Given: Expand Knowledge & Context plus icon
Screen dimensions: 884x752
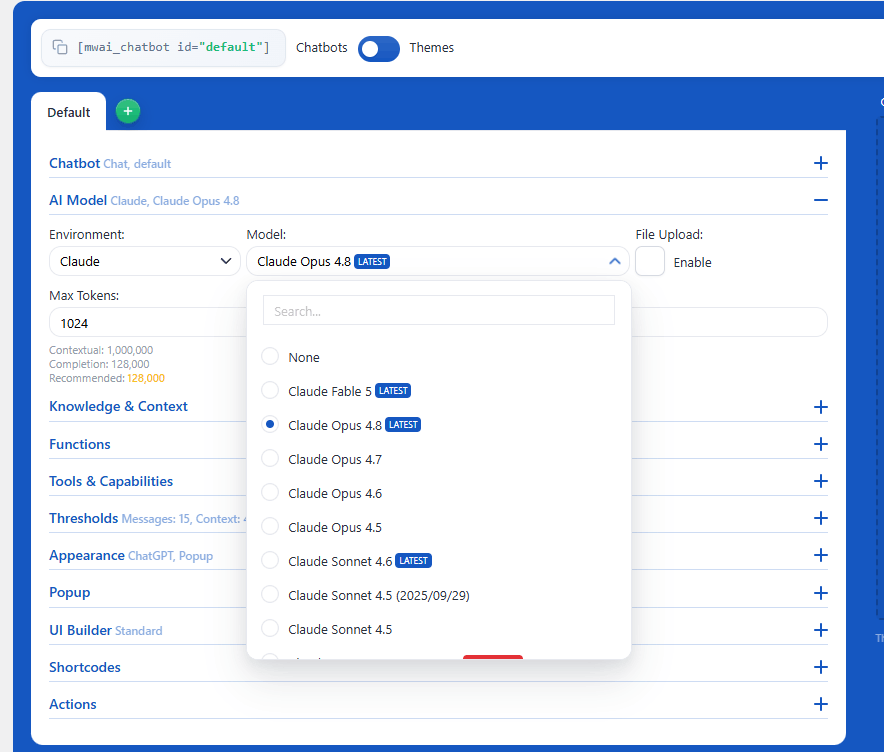Looking at the screenshot, I should click(x=820, y=407).
